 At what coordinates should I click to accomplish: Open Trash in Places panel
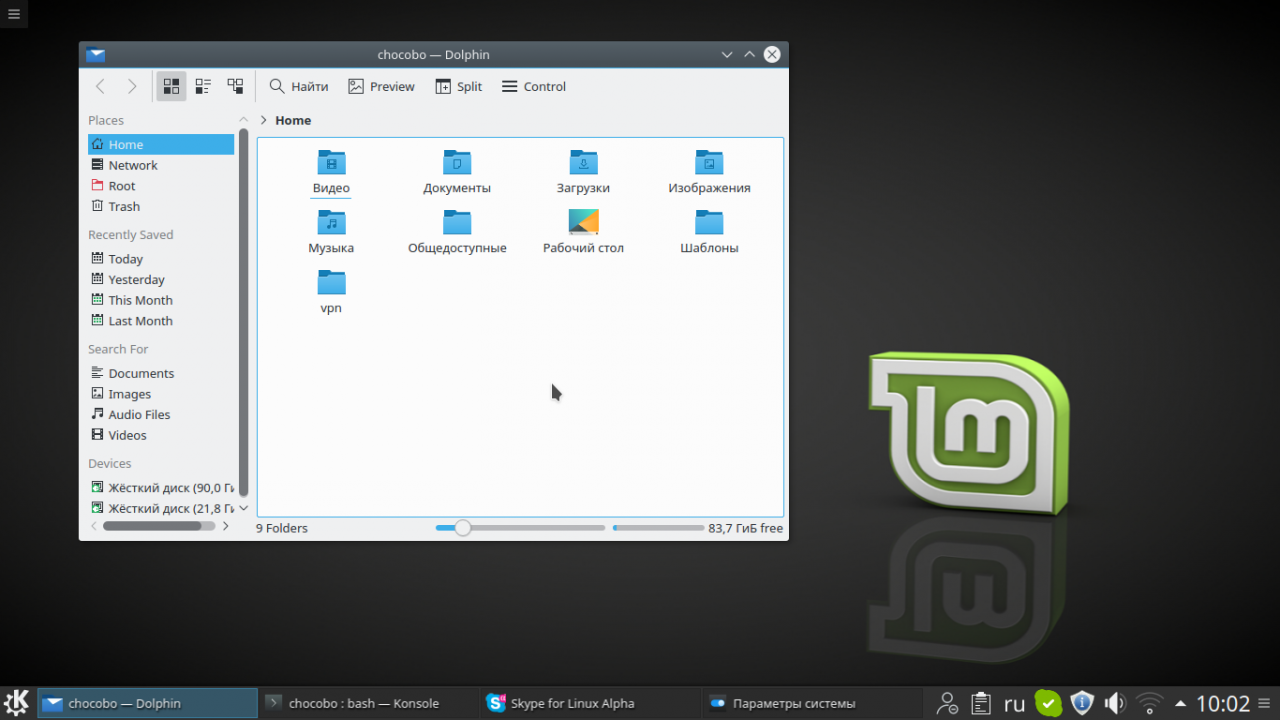point(161,206)
